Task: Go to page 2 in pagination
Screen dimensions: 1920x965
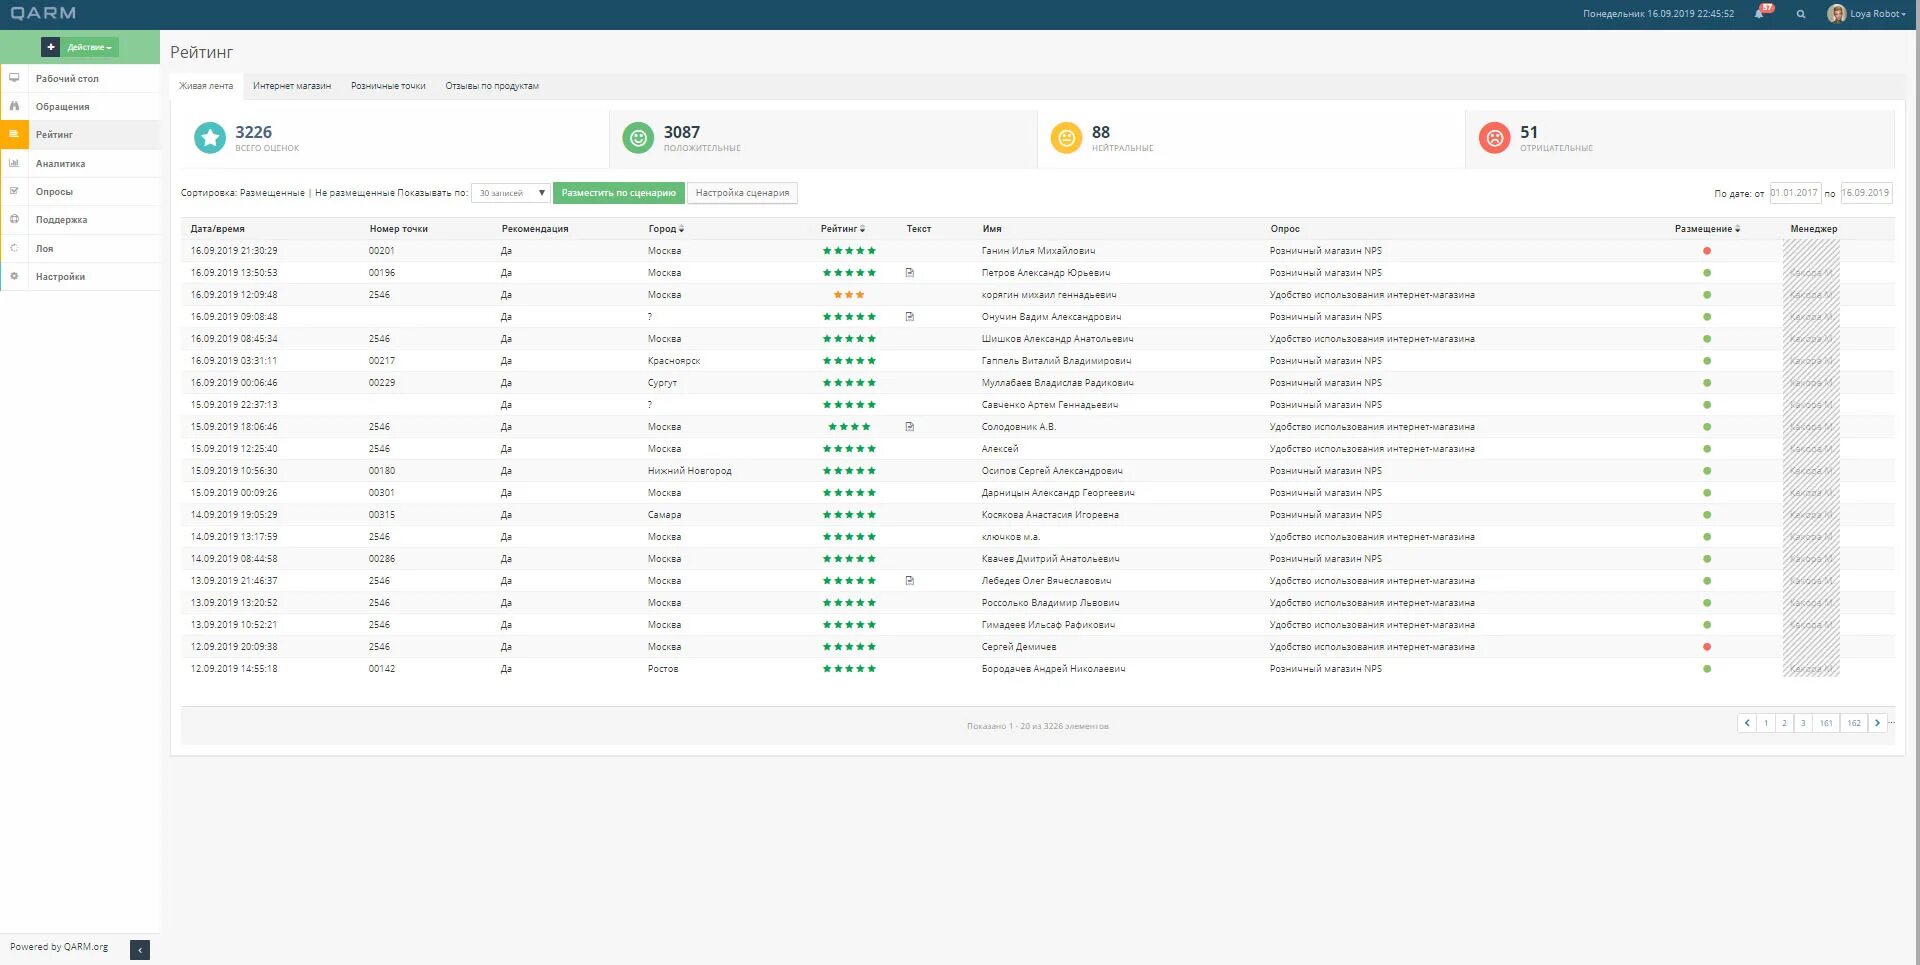Action: coord(1784,723)
